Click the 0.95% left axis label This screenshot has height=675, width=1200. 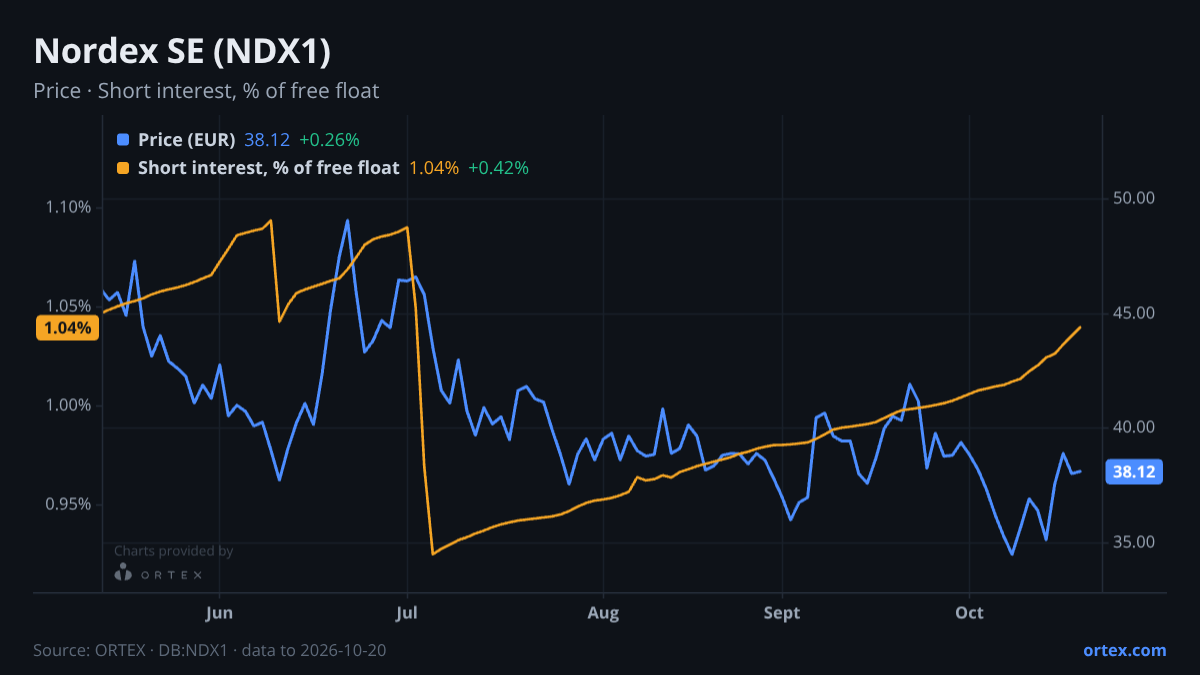point(68,504)
